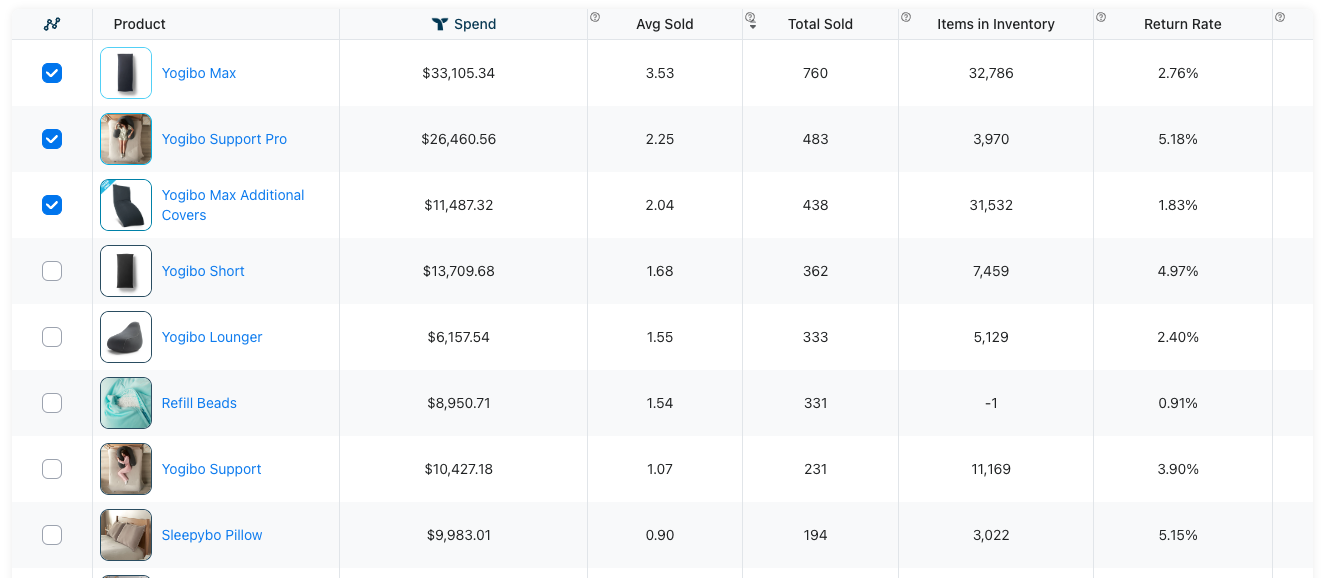This screenshot has width=1322, height=578.
Task: Click the help icon for Items in Inventory
Action: [x=906, y=17]
